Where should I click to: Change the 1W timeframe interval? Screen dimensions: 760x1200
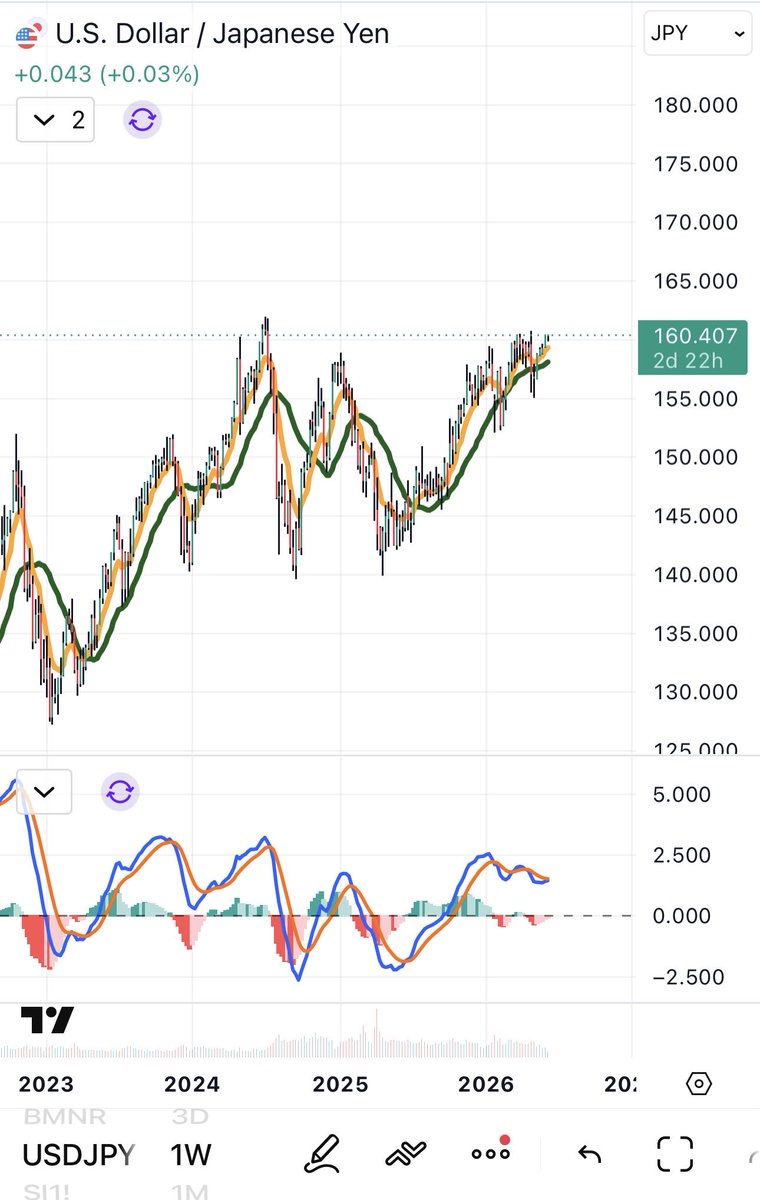(190, 1155)
